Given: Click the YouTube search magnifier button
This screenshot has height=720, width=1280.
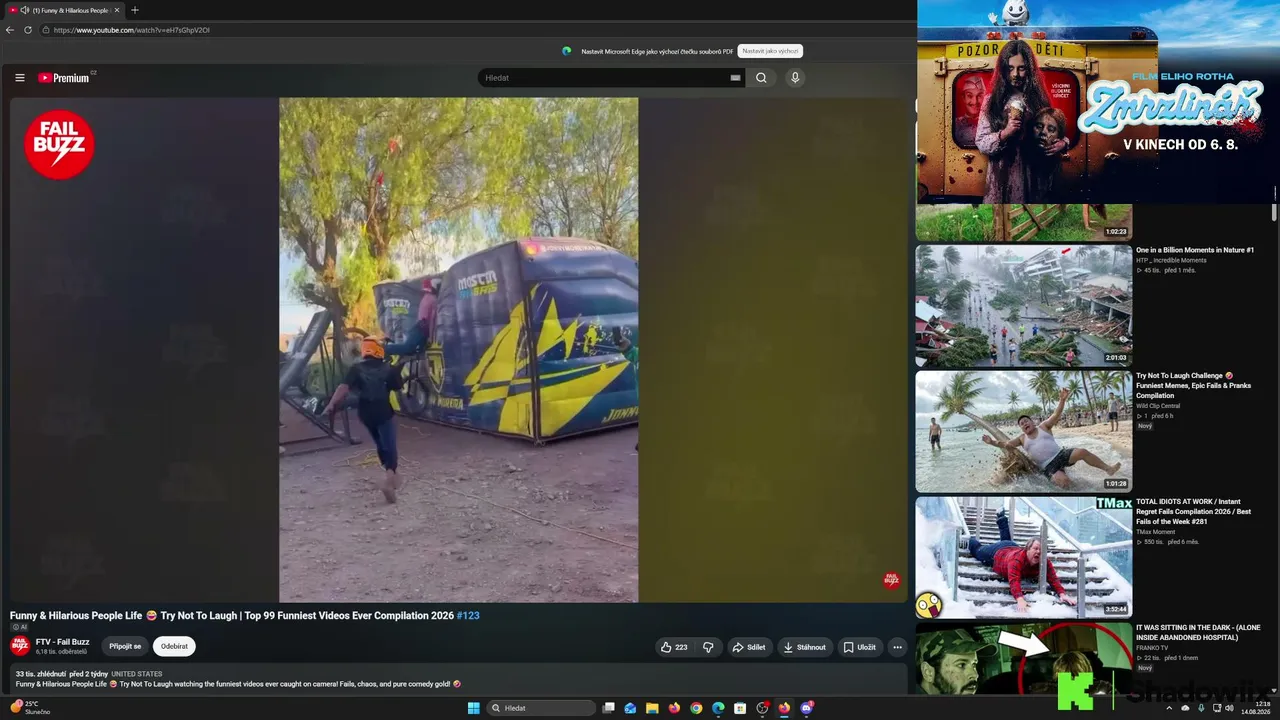Looking at the screenshot, I should coord(761,78).
